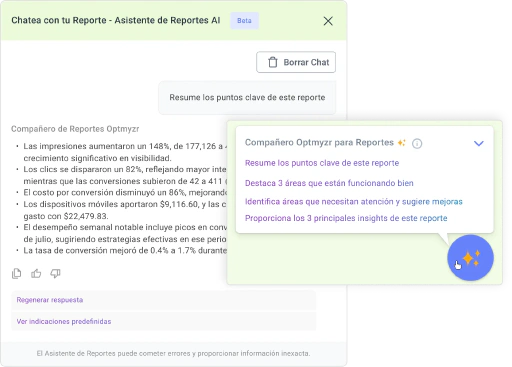The height and width of the screenshot is (367, 512).
Task: Click the blue sparkle AI assistant button
Action: point(470,258)
